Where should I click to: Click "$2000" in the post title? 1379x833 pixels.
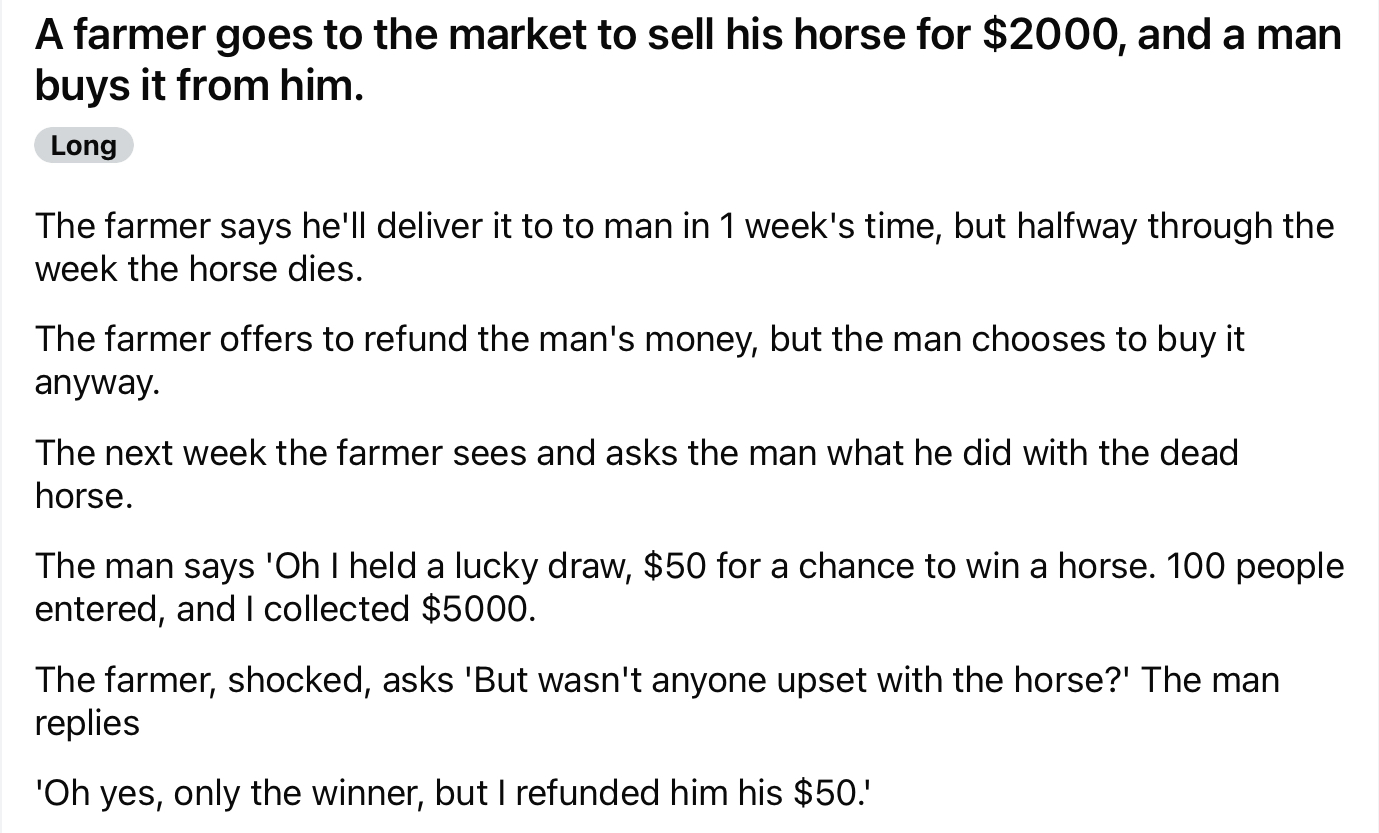[x=1051, y=36]
